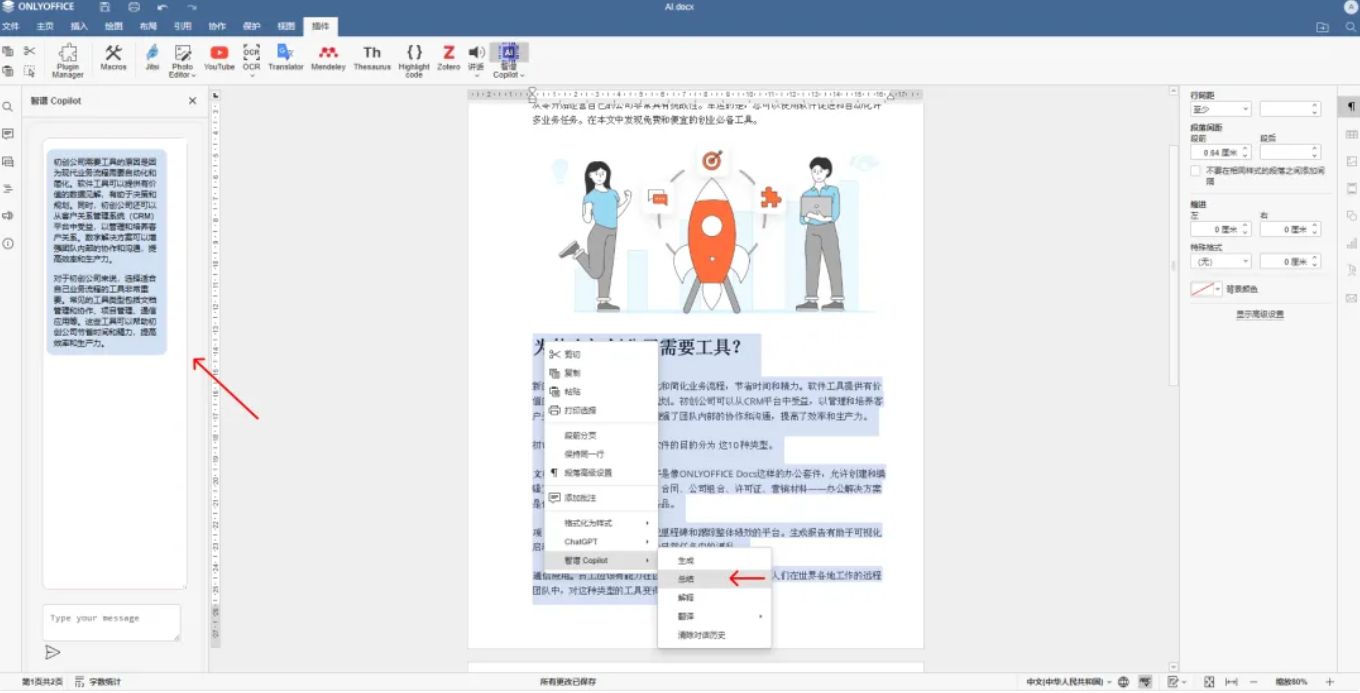
Task: Choose 清除对话历史 in the Copilot submenu
Action: click(714, 635)
